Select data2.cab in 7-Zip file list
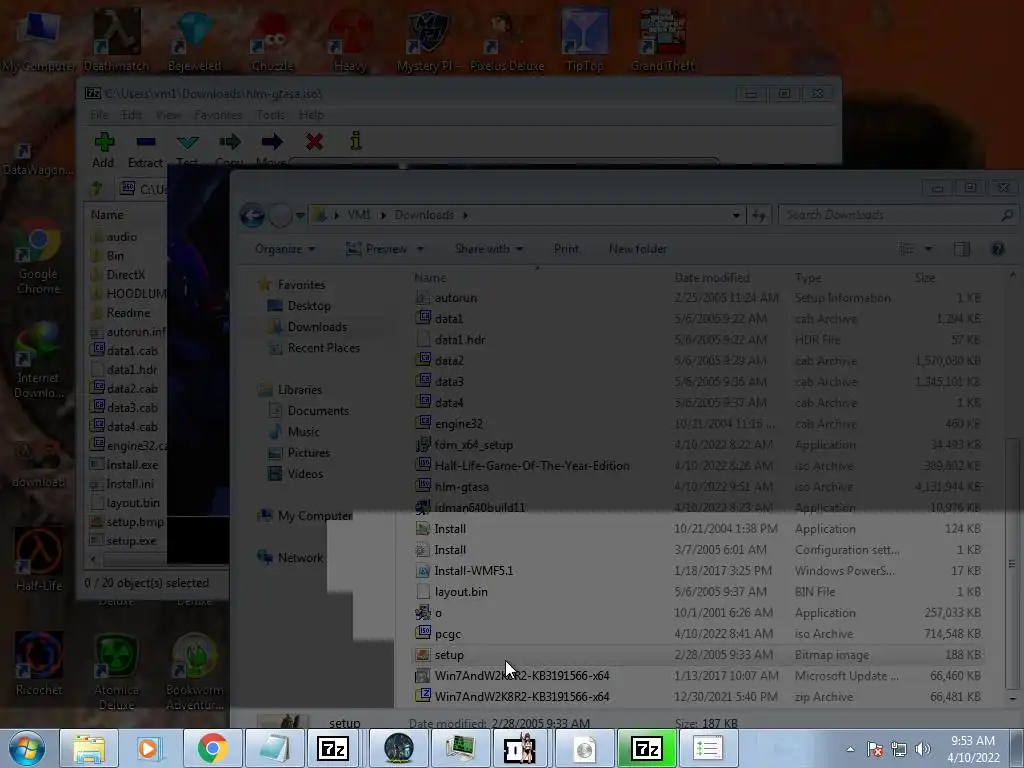1024x768 pixels. (x=132, y=389)
